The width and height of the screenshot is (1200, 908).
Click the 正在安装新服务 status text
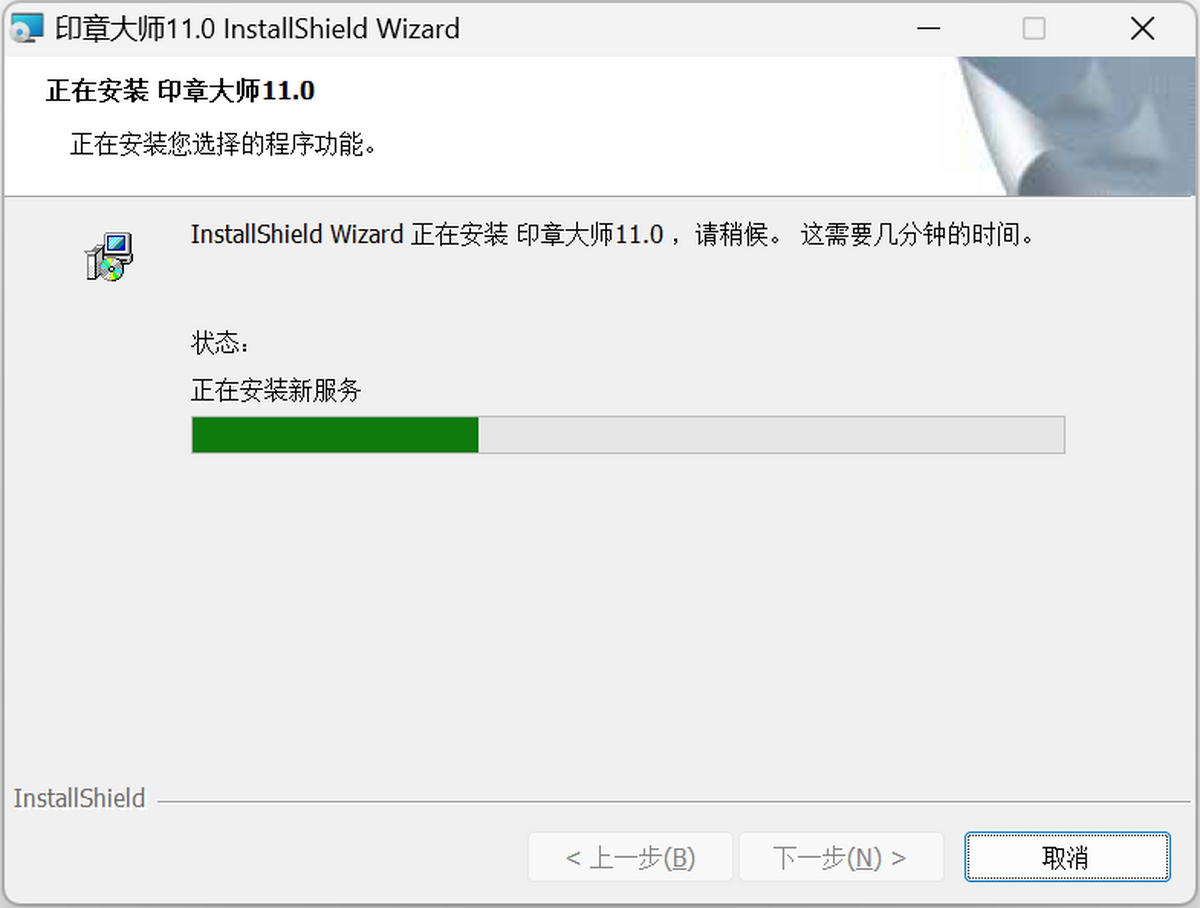point(276,390)
